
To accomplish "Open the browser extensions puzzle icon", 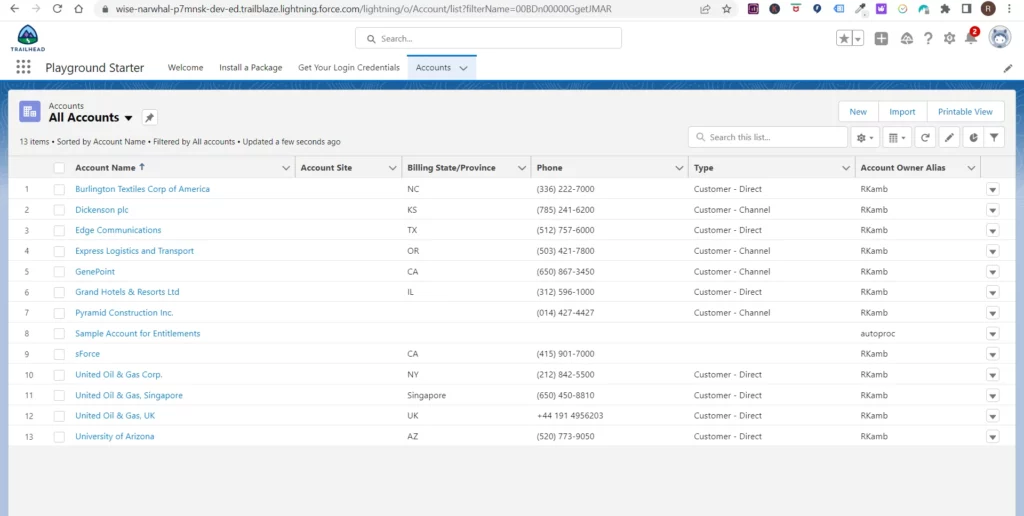I will (945, 9).
